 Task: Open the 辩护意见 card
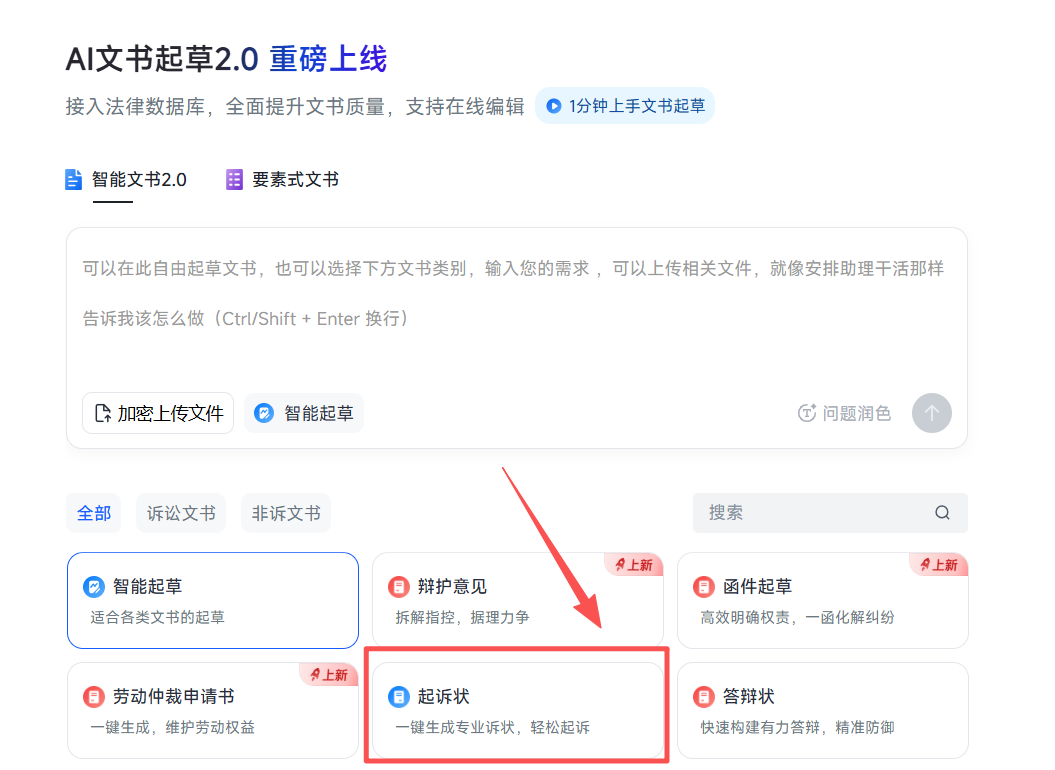[x=517, y=600]
